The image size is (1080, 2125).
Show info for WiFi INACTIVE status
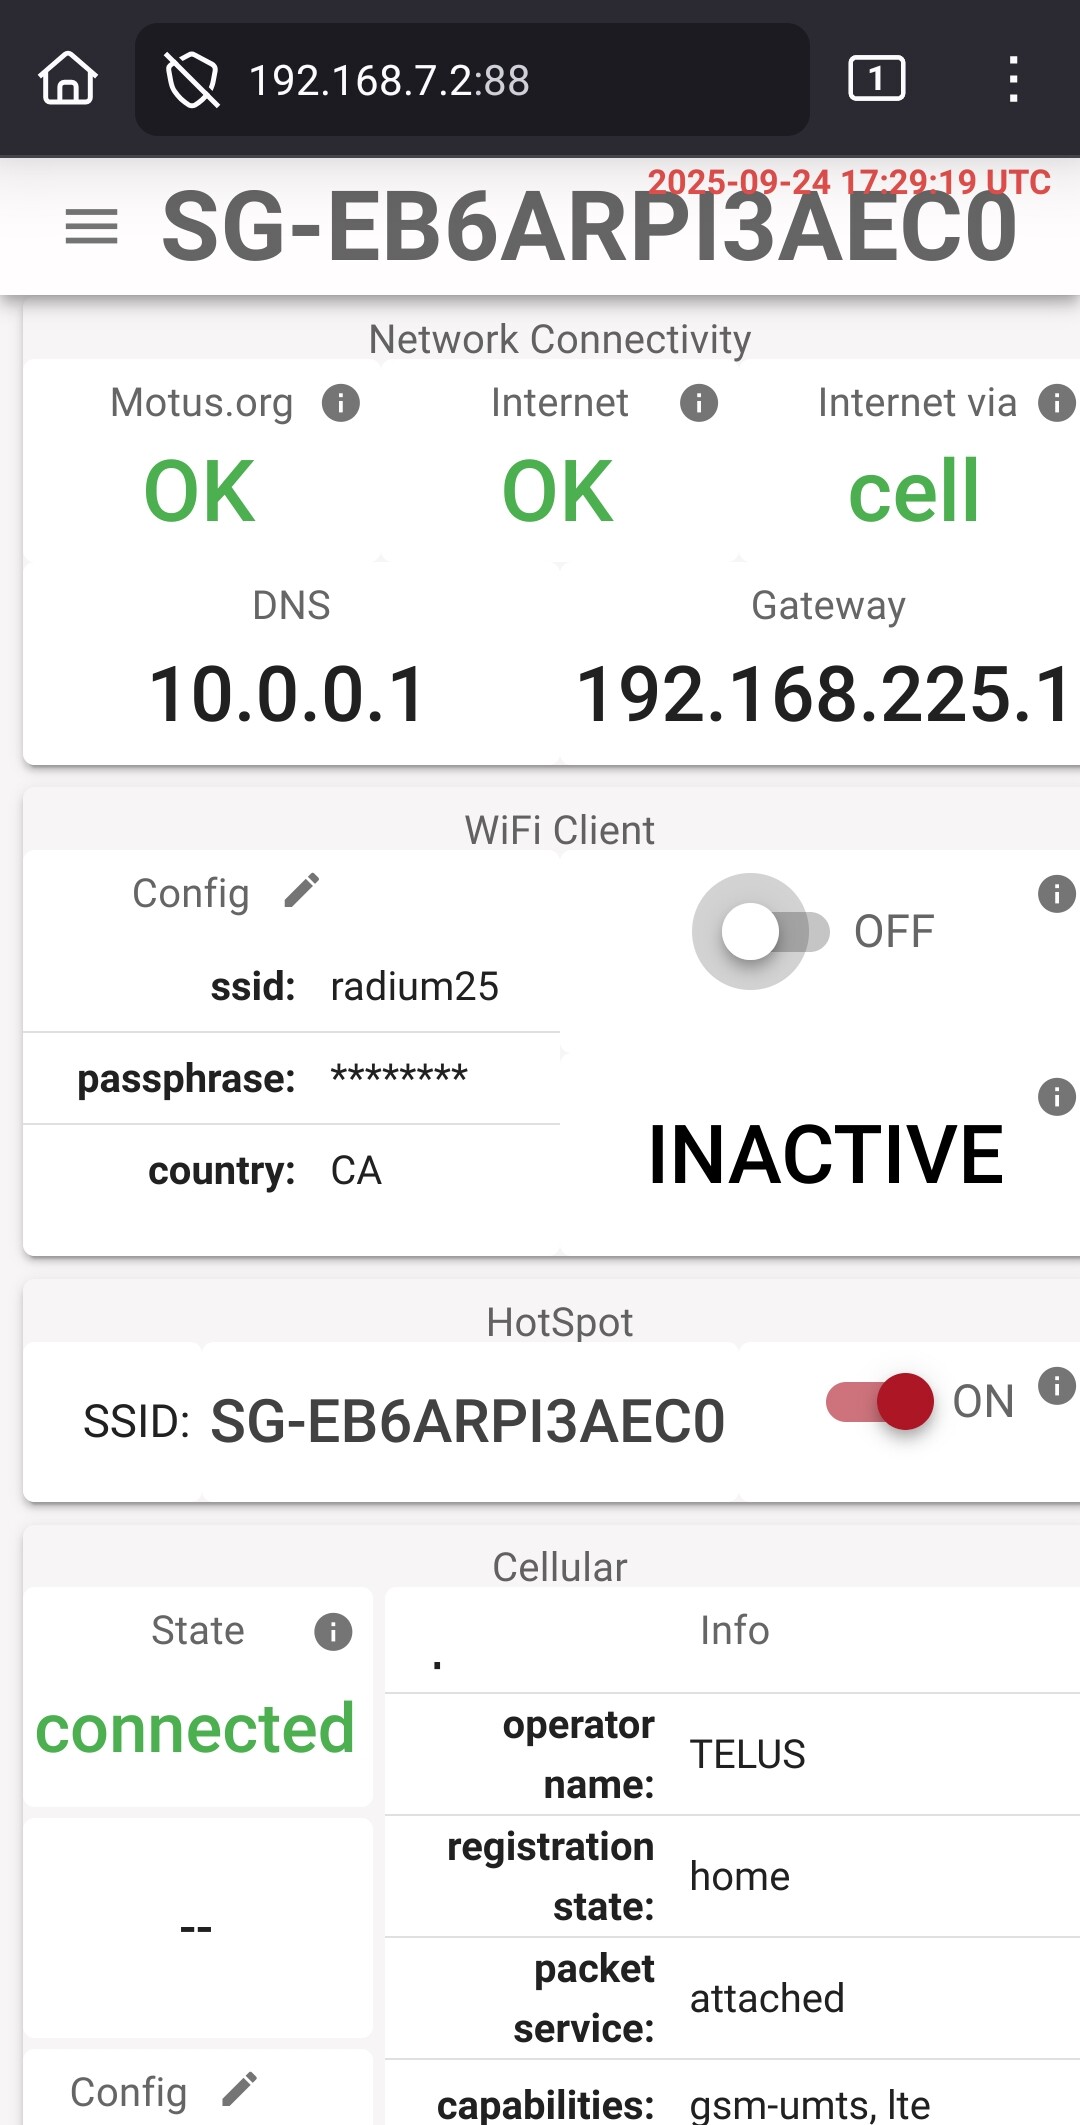click(1056, 1097)
